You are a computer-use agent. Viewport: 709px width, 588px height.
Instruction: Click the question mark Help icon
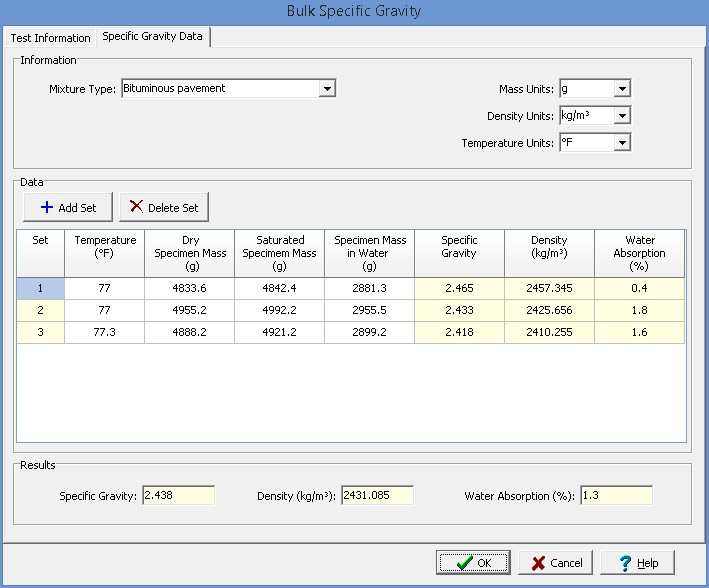tap(625, 563)
